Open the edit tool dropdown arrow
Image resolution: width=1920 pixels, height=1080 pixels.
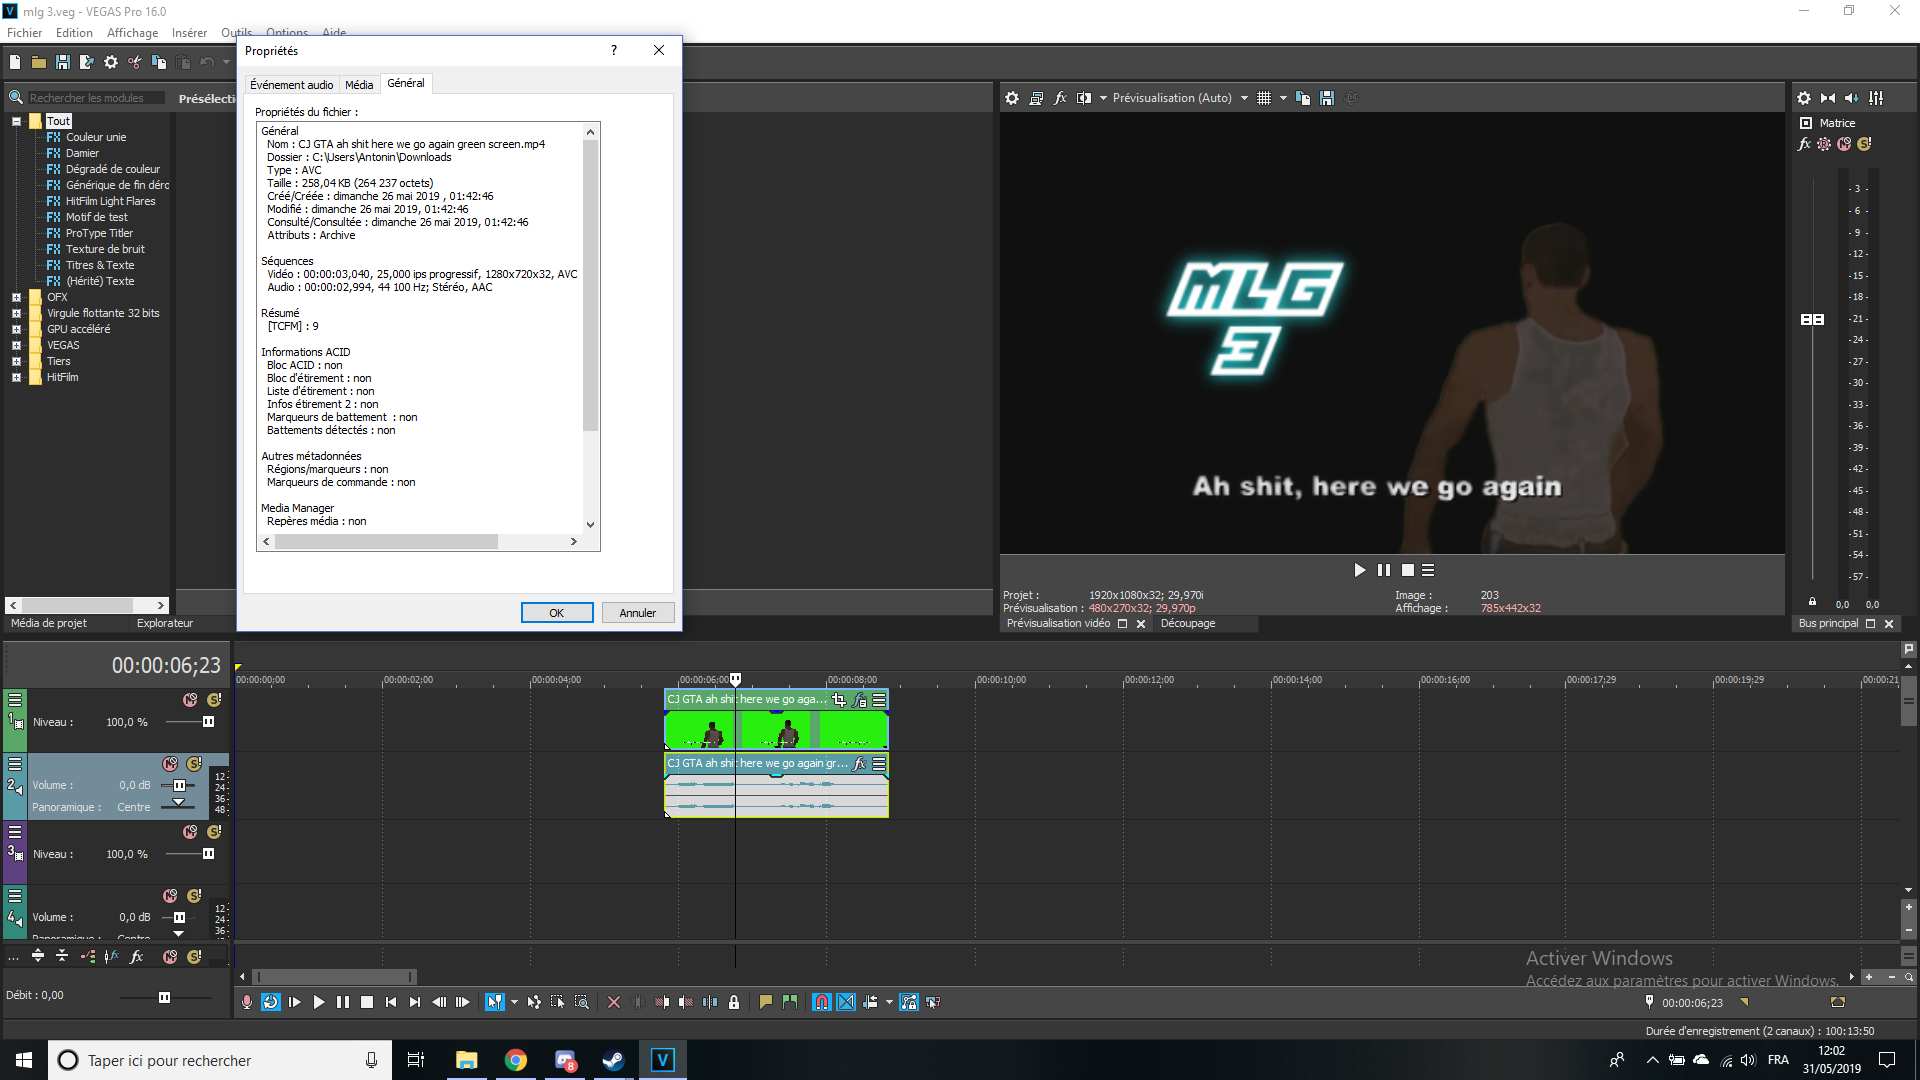[x=514, y=1002]
